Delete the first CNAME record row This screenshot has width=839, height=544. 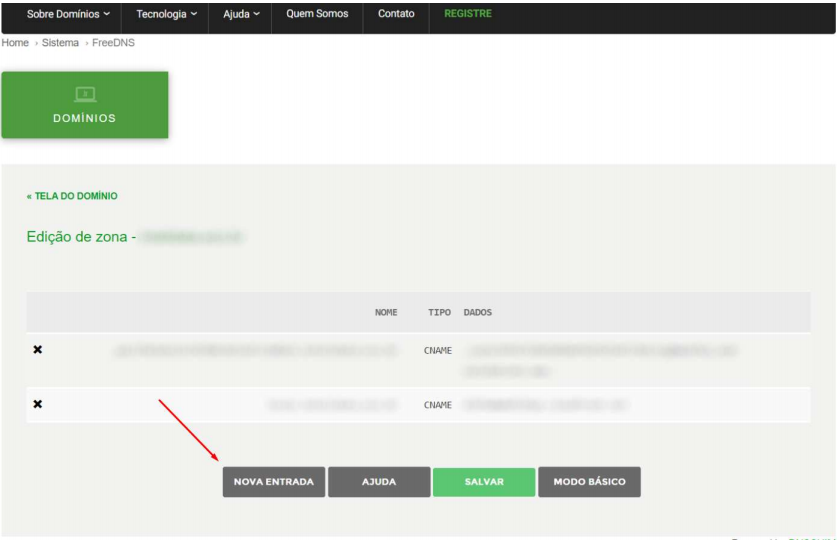(38, 350)
